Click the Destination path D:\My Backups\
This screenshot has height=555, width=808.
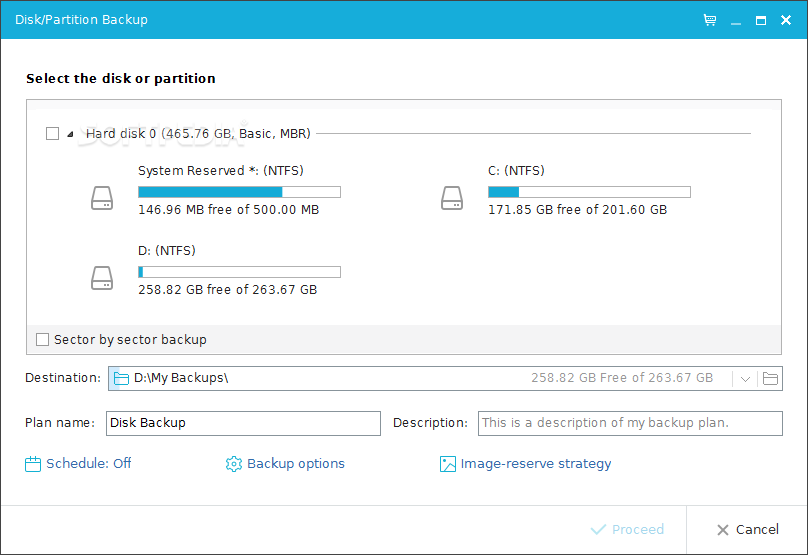pyautogui.click(x=181, y=378)
